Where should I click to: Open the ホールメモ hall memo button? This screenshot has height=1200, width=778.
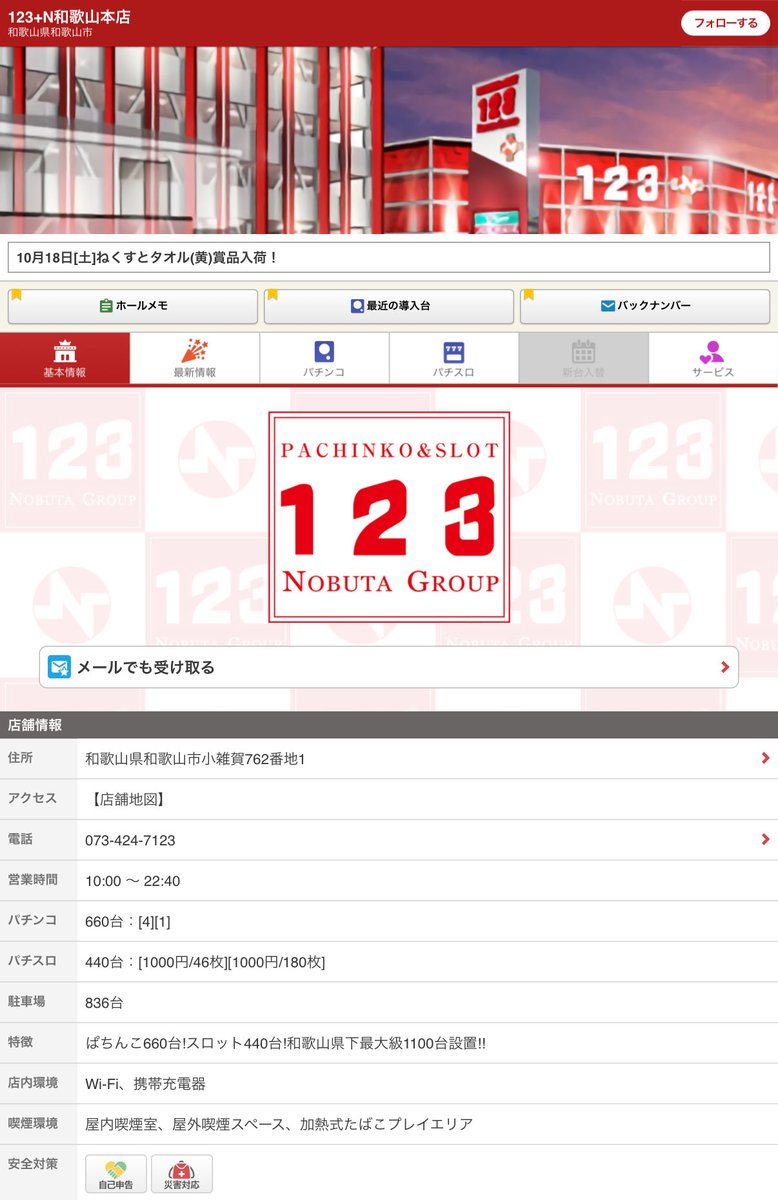point(133,306)
